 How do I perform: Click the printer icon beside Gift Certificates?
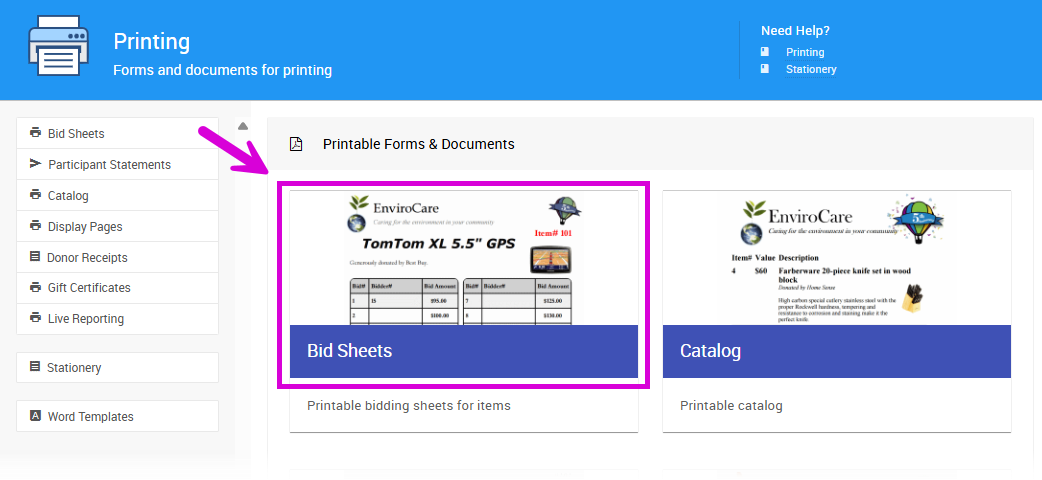click(x=36, y=288)
